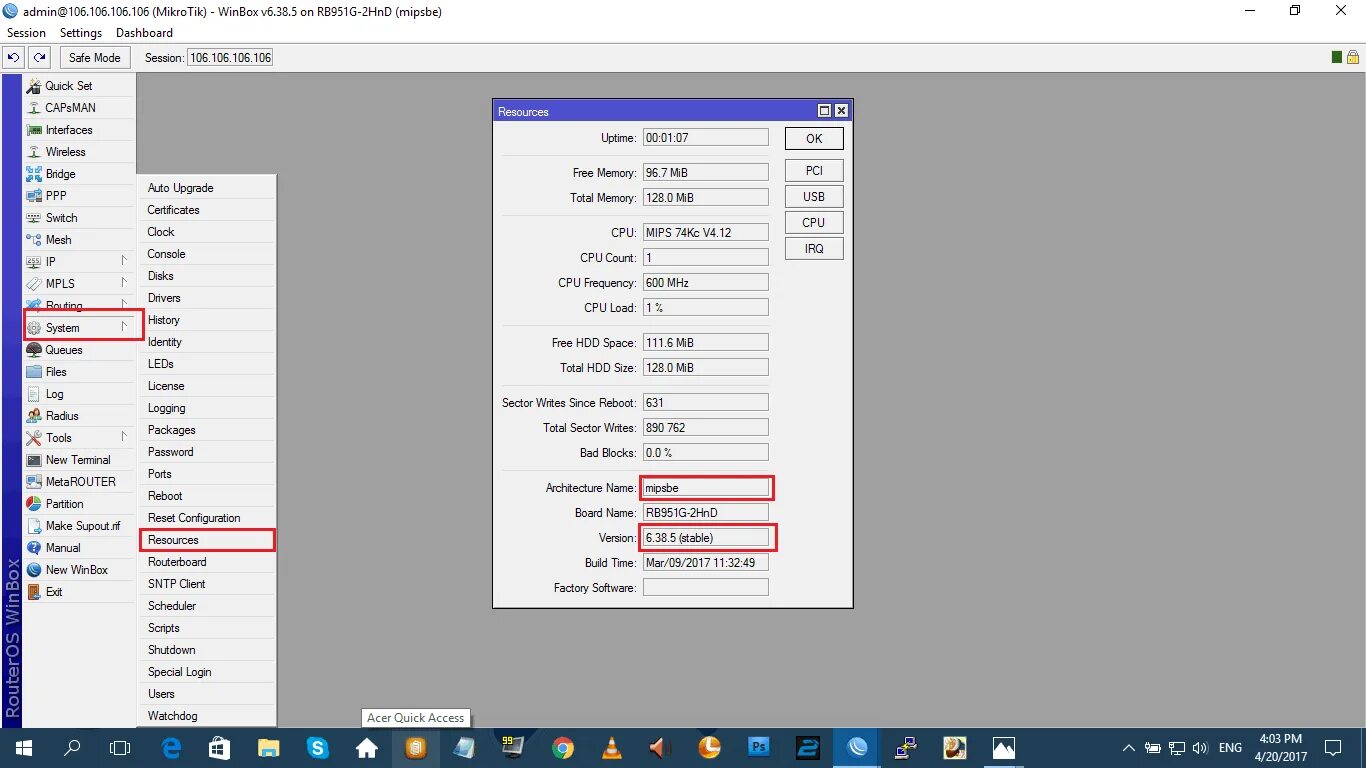Select Routerboard in the System submenu
This screenshot has height=768, width=1366.
pyautogui.click(x=206, y=562)
